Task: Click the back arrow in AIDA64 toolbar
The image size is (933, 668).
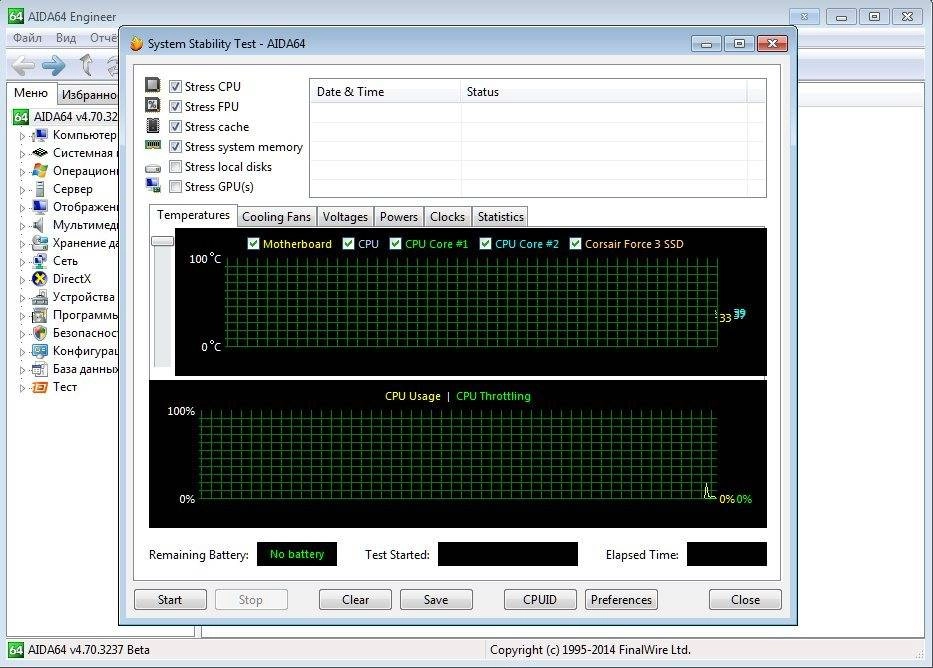Action: pyautogui.click(x=24, y=65)
